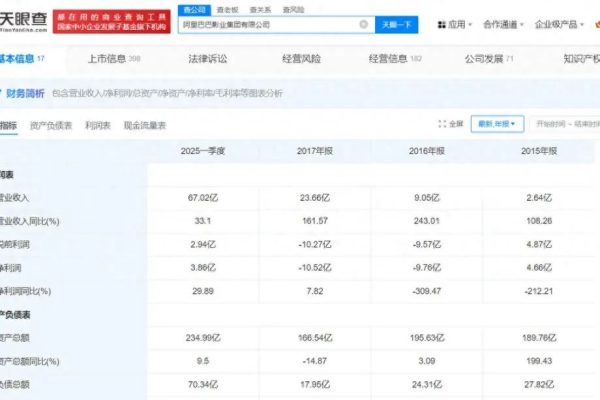Click the 243.01 revenue growth value
The width and height of the screenshot is (600, 400).
(x=427, y=221)
